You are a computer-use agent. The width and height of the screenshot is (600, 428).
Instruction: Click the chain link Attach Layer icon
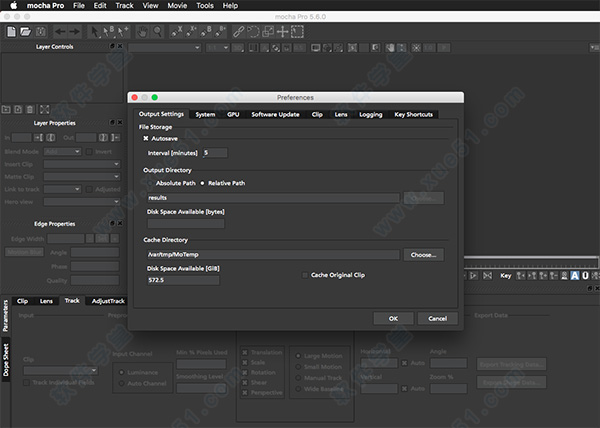tap(238, 32)
